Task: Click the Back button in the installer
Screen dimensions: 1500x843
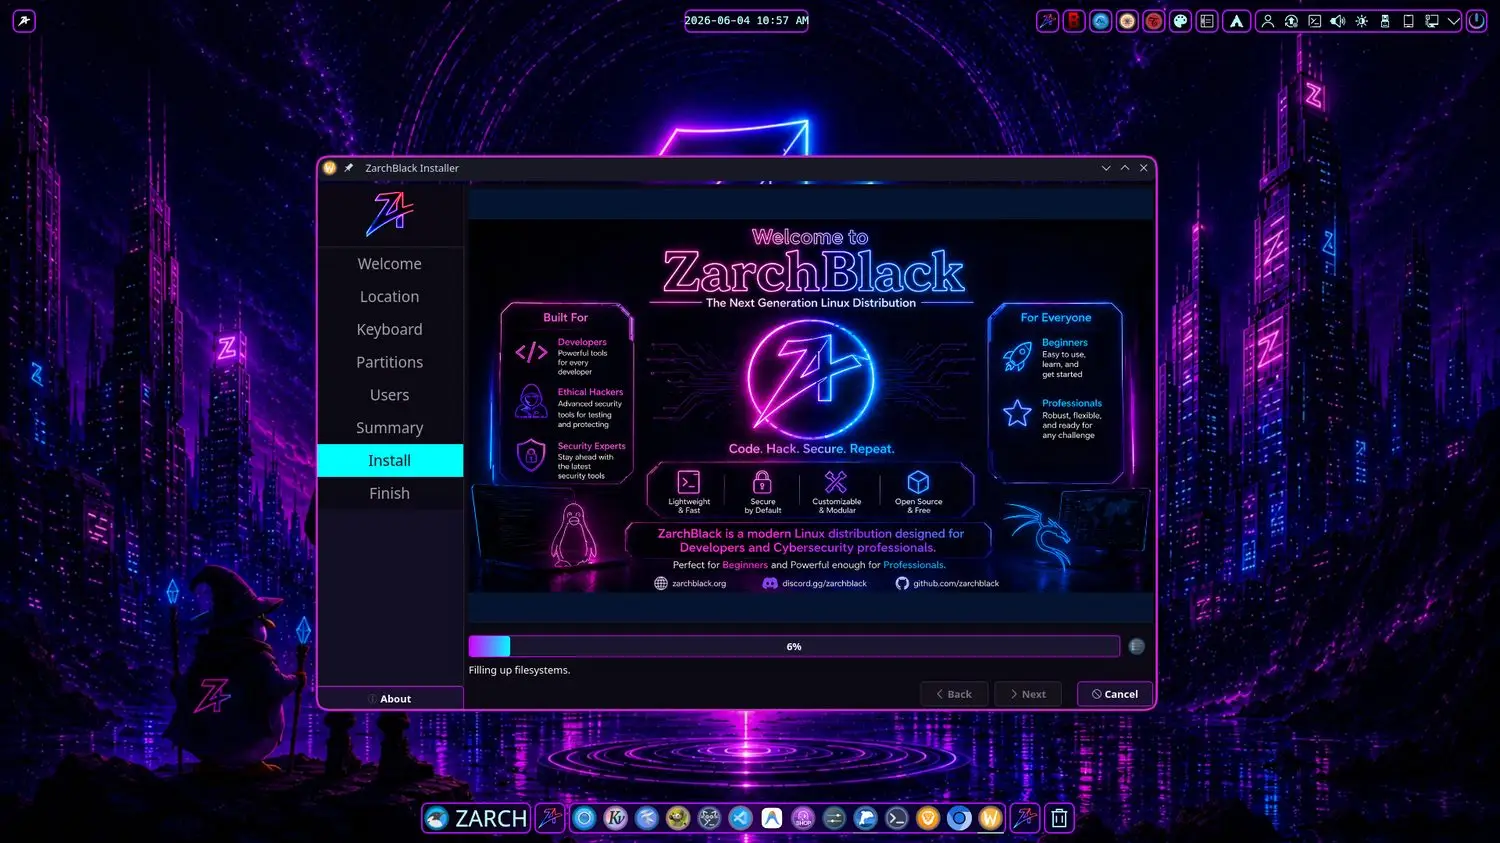Action: pyautogui.click(x=954, y=694)
